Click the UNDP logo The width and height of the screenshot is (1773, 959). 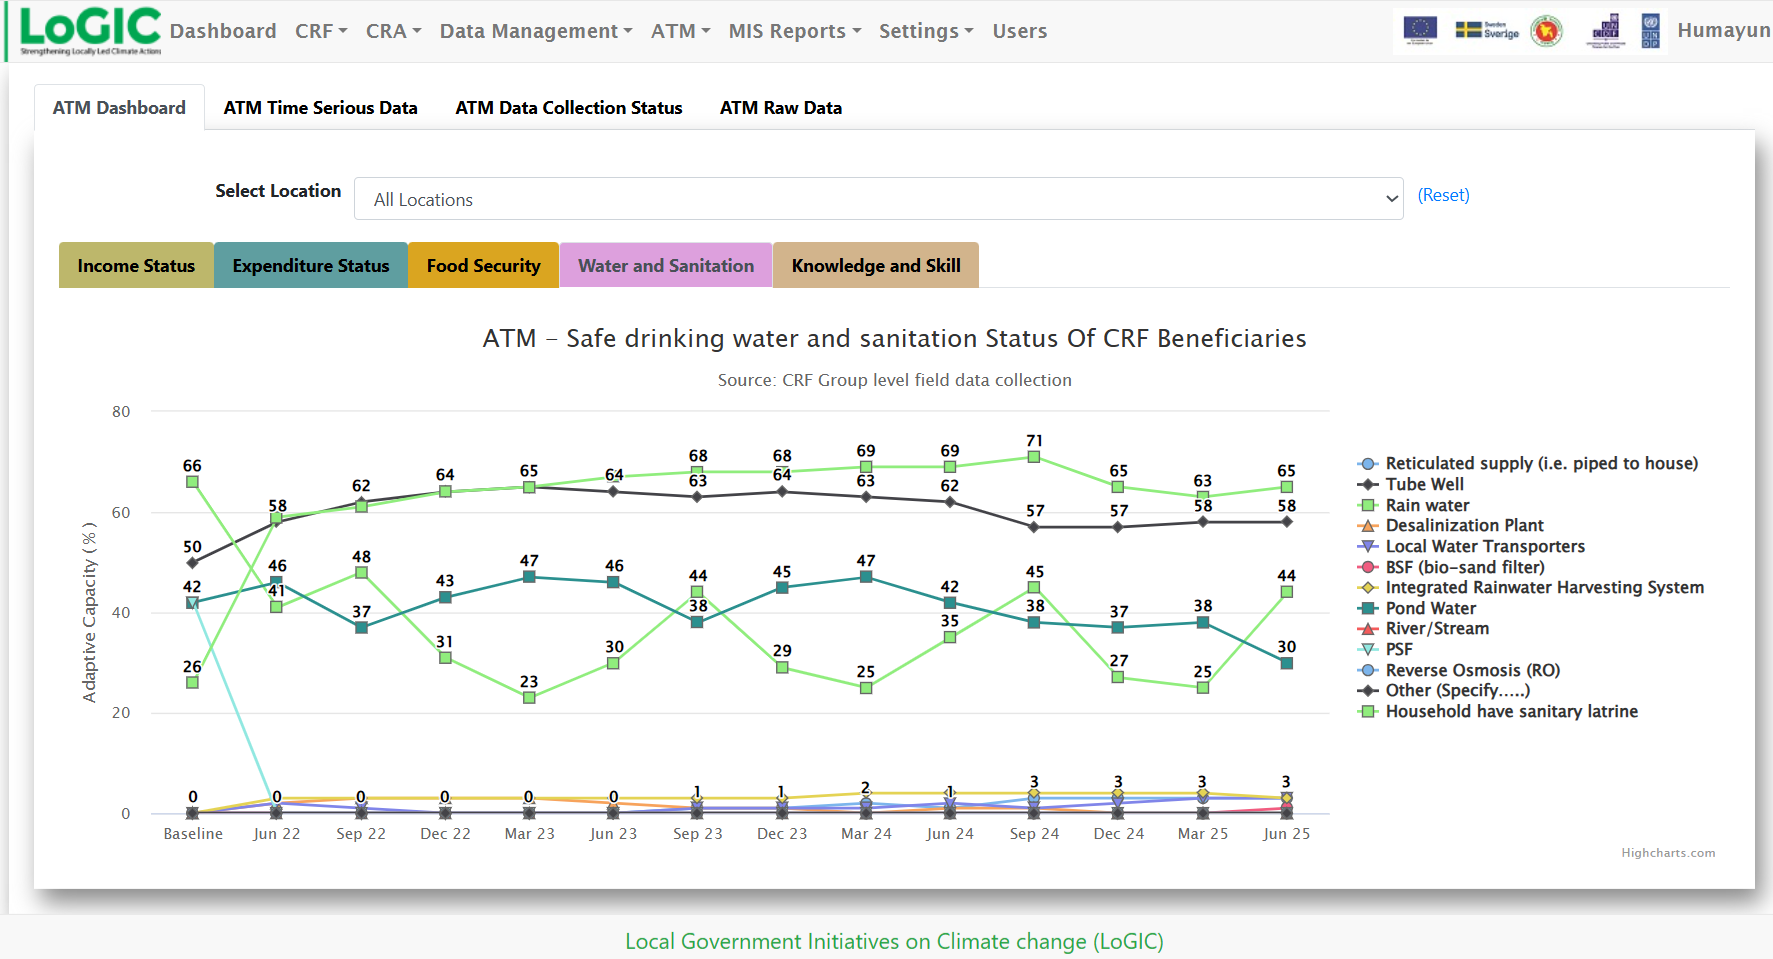(x=1650, y=30)
